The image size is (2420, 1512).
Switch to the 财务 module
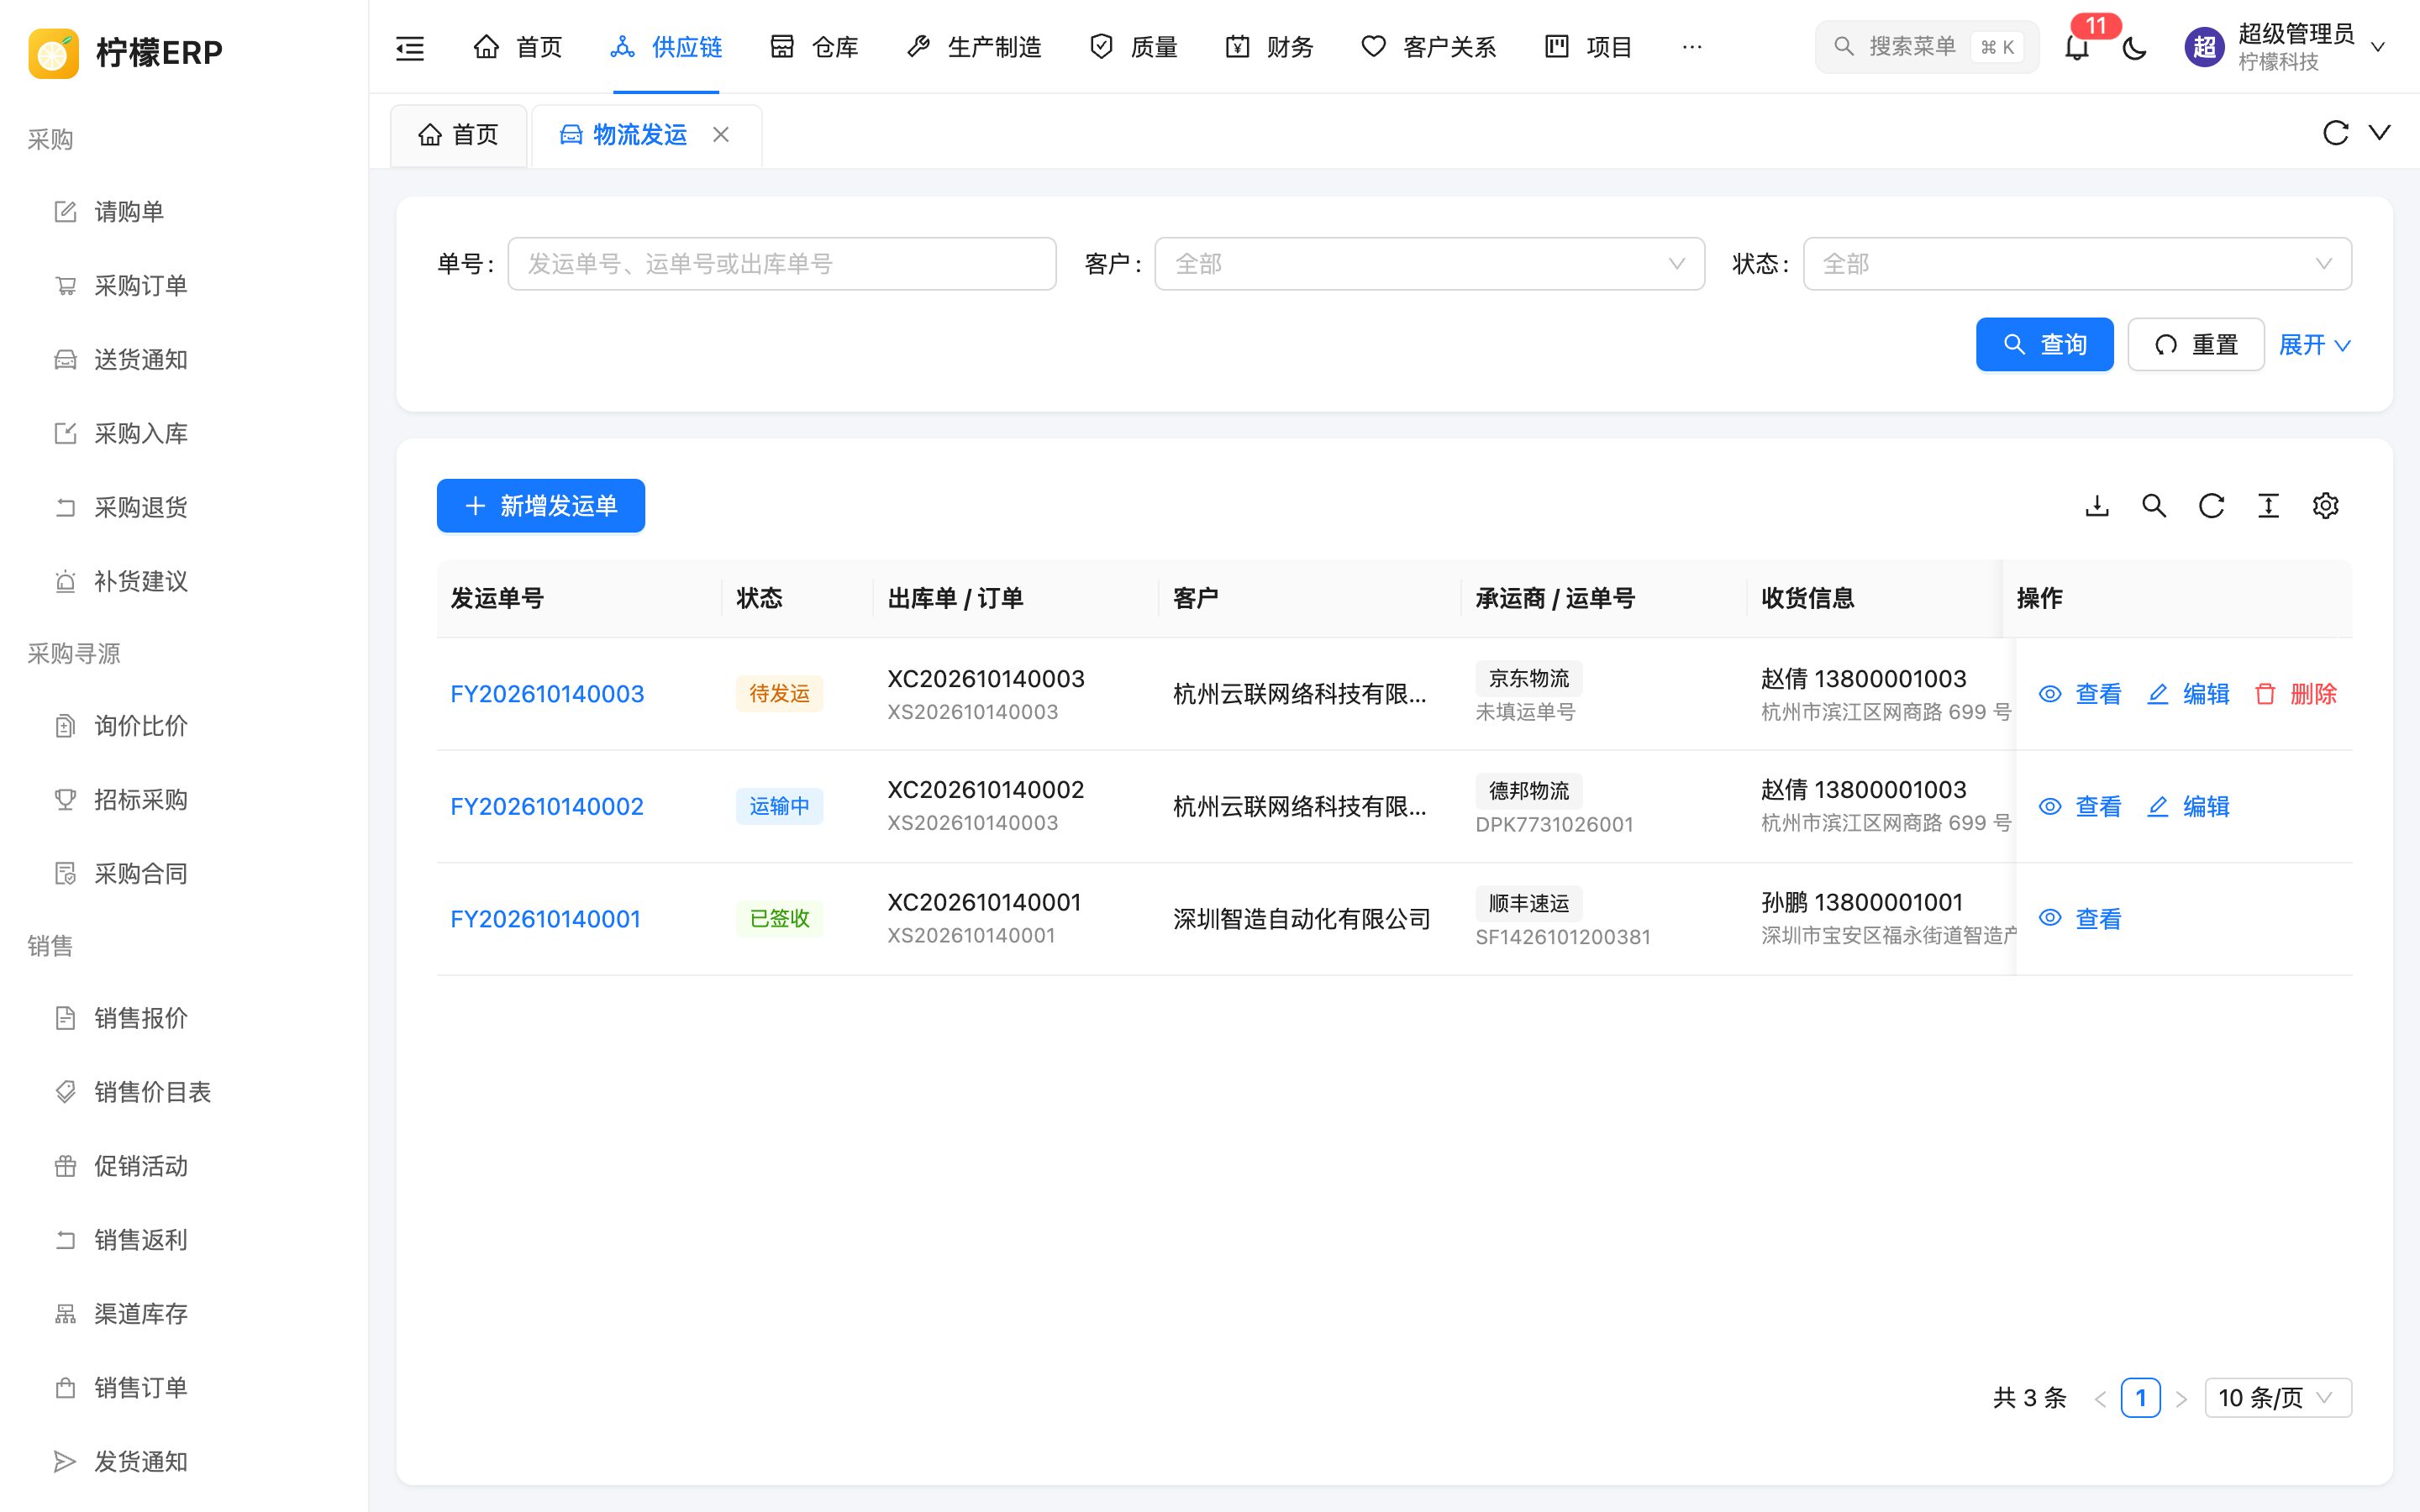(1269, 47)
